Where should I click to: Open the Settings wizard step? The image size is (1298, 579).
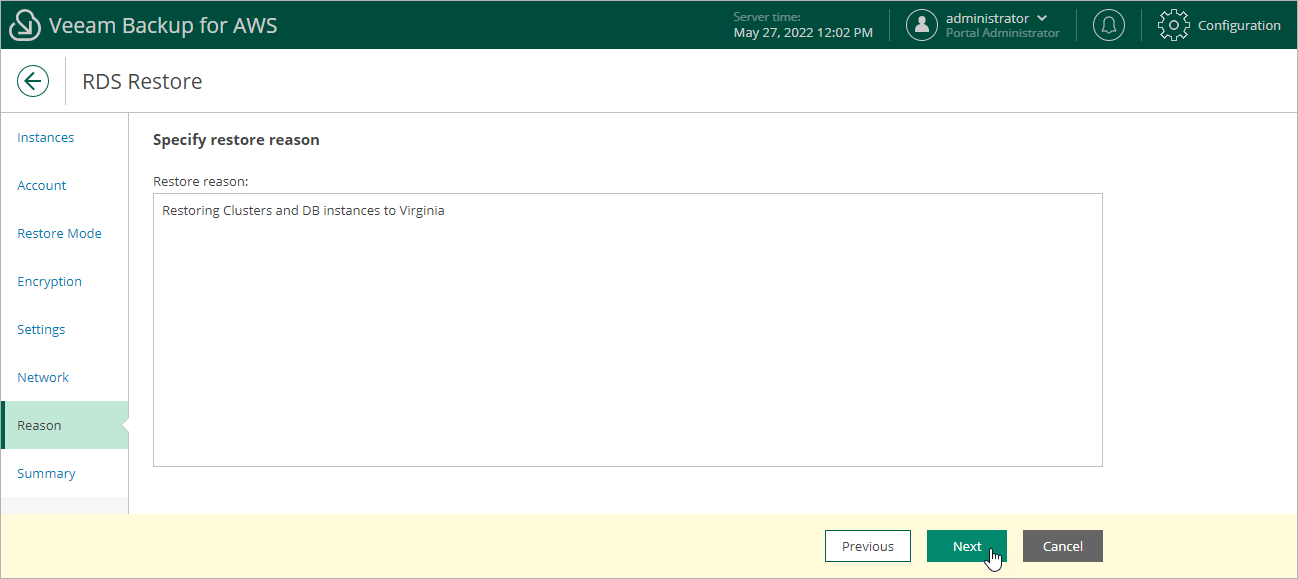pos(41,330)
